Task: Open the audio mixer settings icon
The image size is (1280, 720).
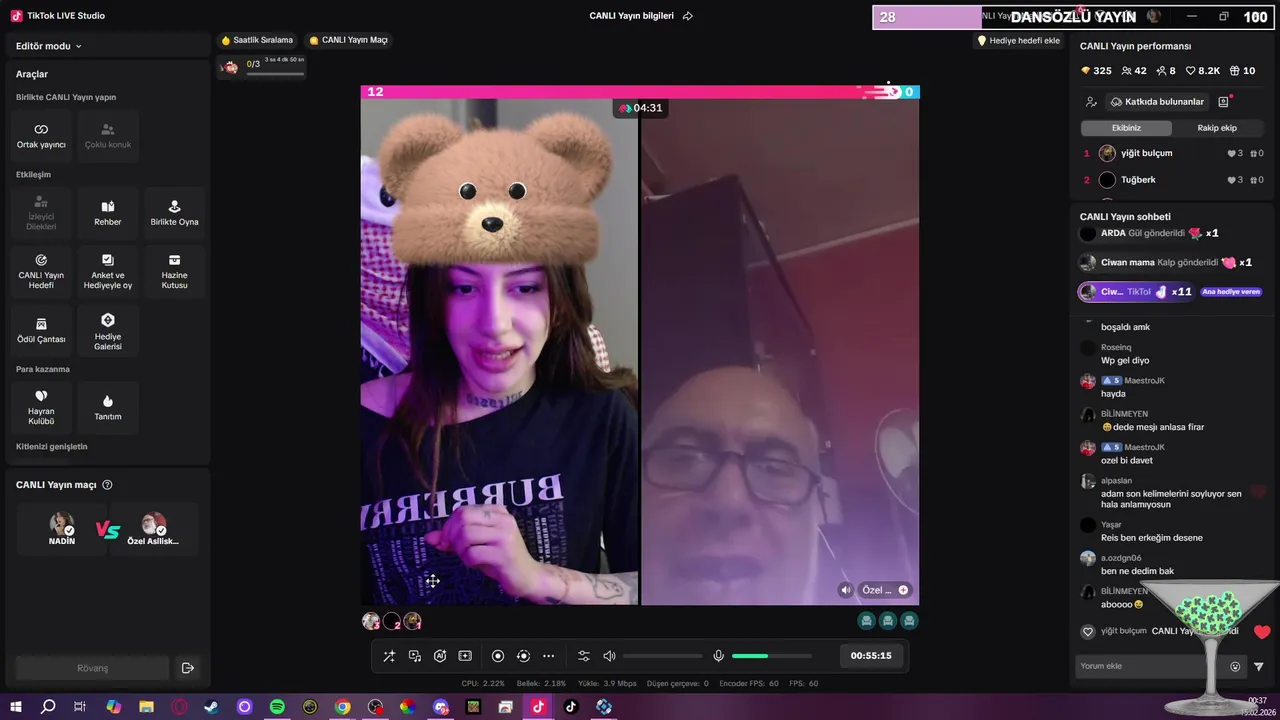Action: (584, 656)
